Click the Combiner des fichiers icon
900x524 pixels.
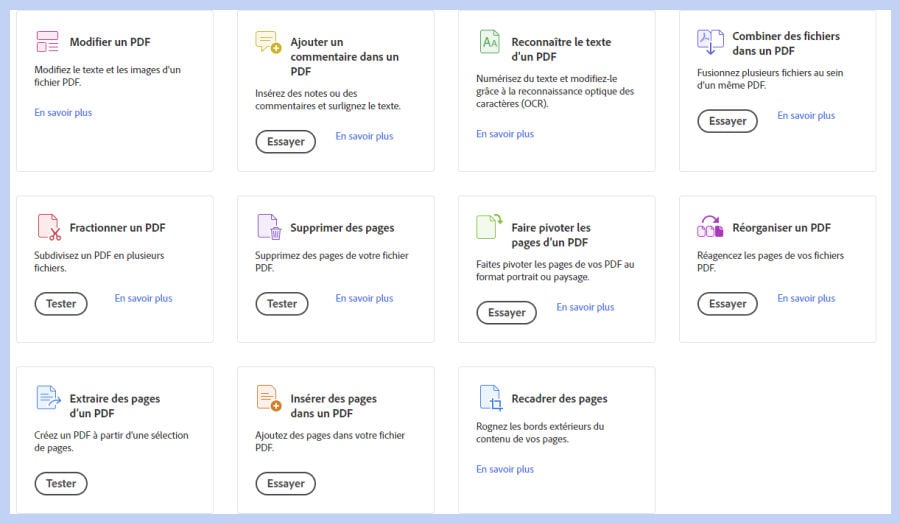[x=710, y=42]
